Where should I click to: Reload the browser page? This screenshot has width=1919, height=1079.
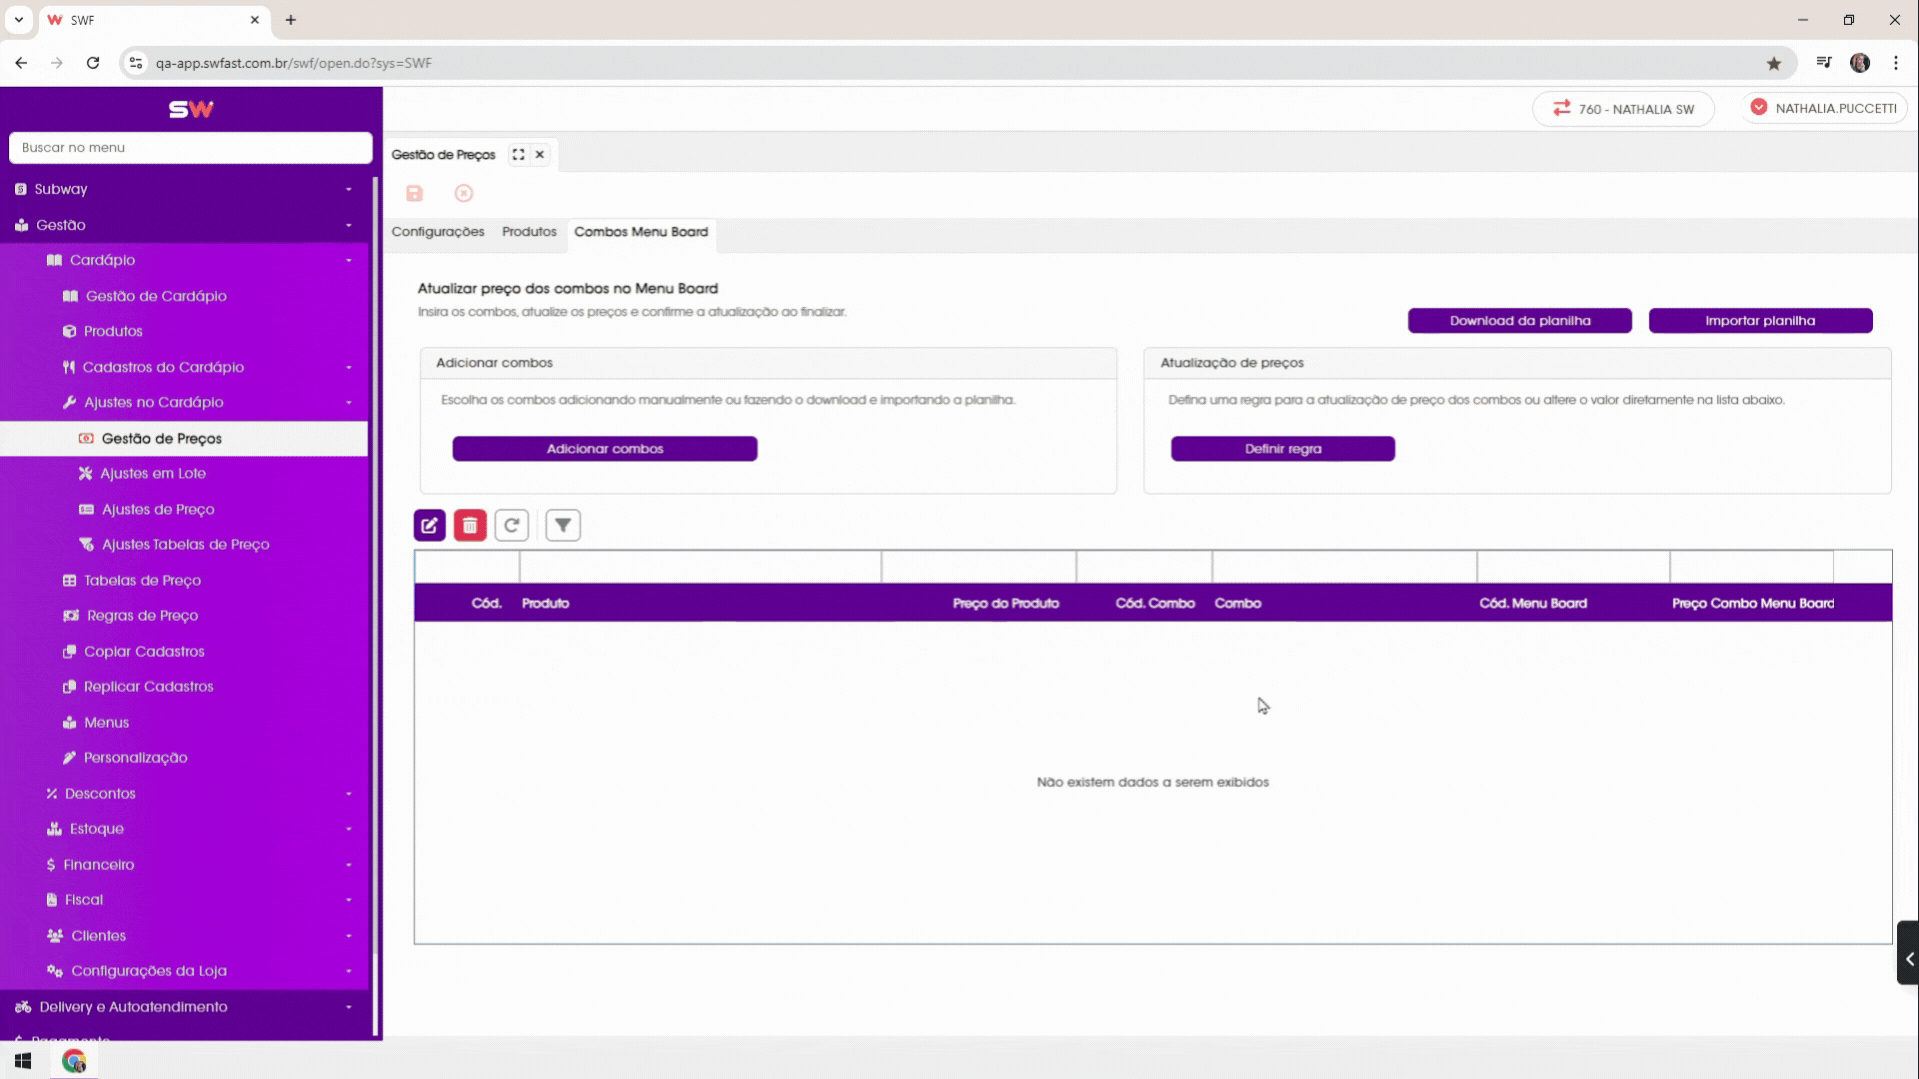pos(93,63)
